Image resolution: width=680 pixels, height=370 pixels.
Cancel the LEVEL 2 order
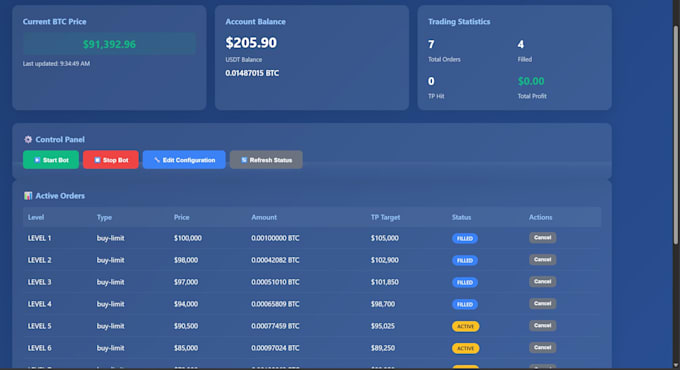(542, 260)
